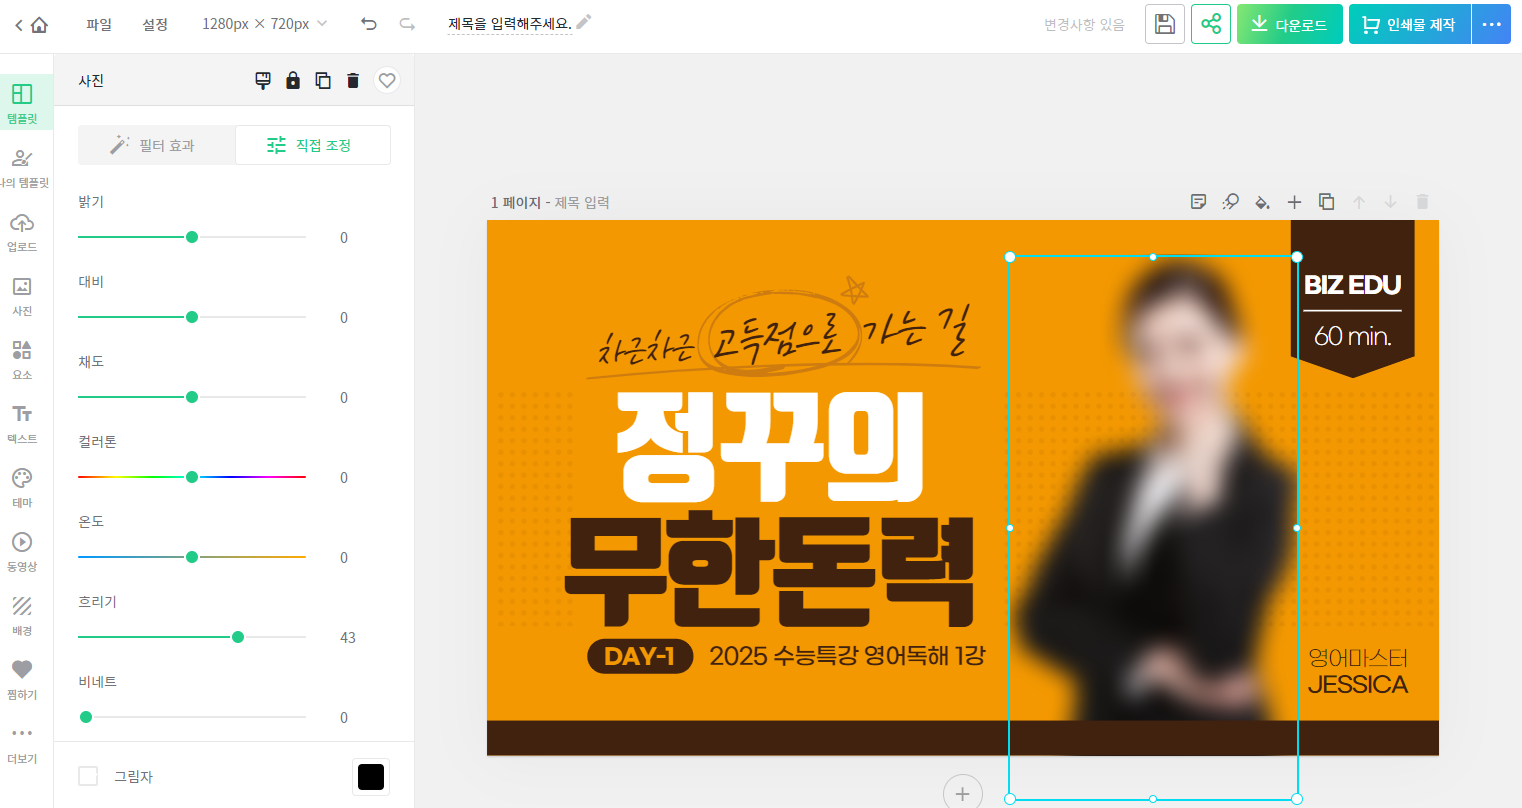Click the 인쇄물 제작 button
Image resolution: width=1522 pixels, height=808 pixels.
click(x=1410, y=24)
